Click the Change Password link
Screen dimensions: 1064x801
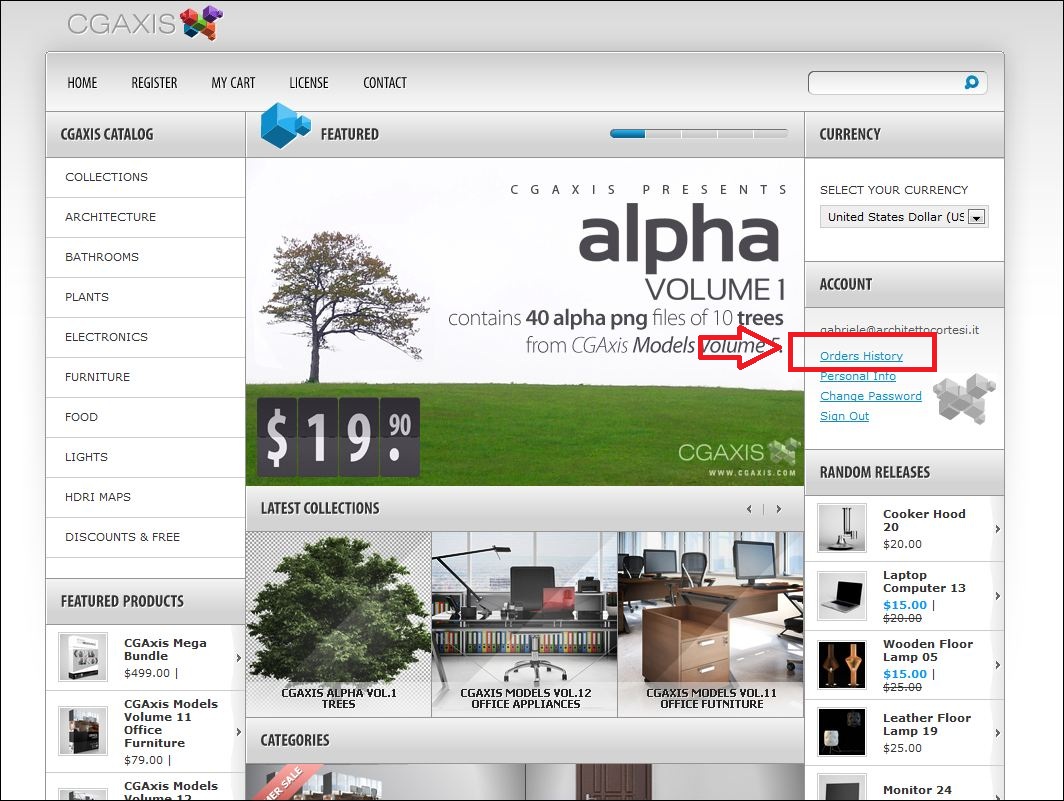tap(871, 396)
